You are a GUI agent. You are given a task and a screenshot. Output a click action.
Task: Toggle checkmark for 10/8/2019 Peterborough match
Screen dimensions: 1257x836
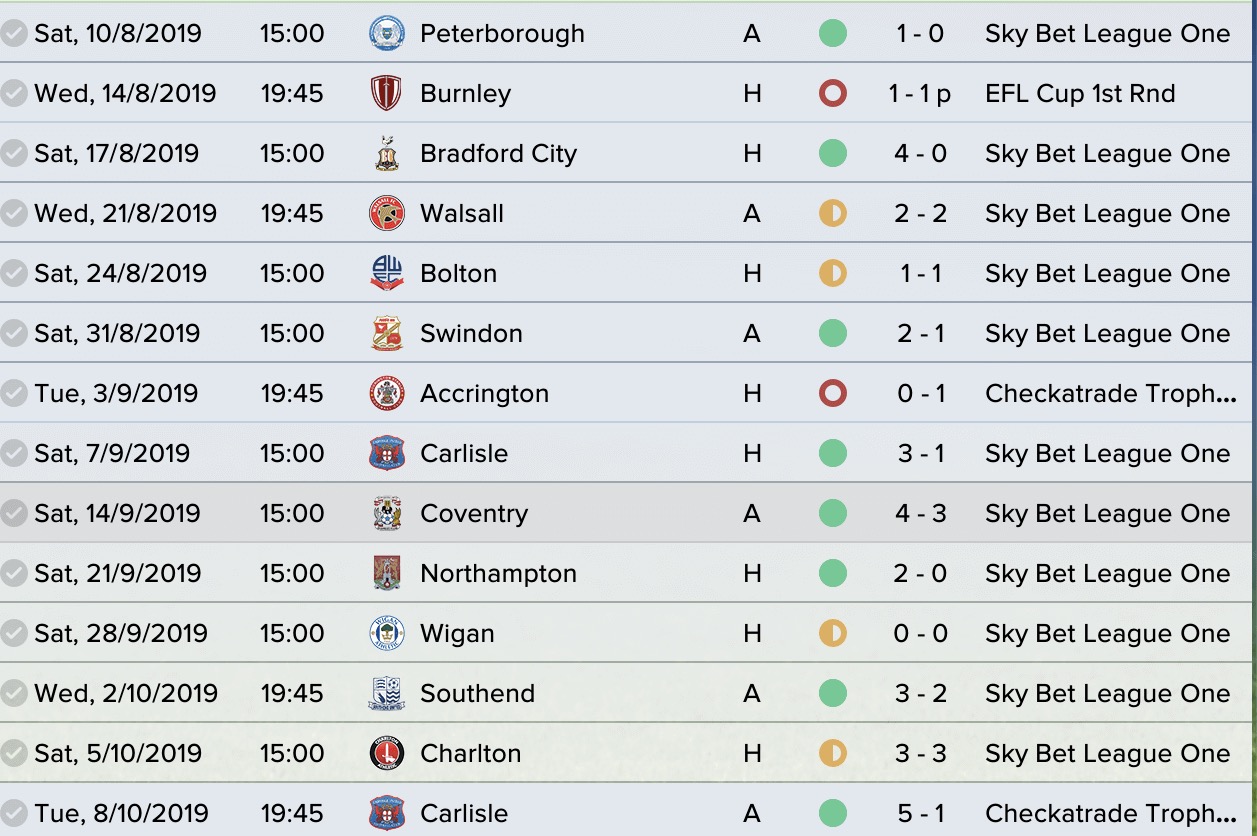click(x=14, y=33)
